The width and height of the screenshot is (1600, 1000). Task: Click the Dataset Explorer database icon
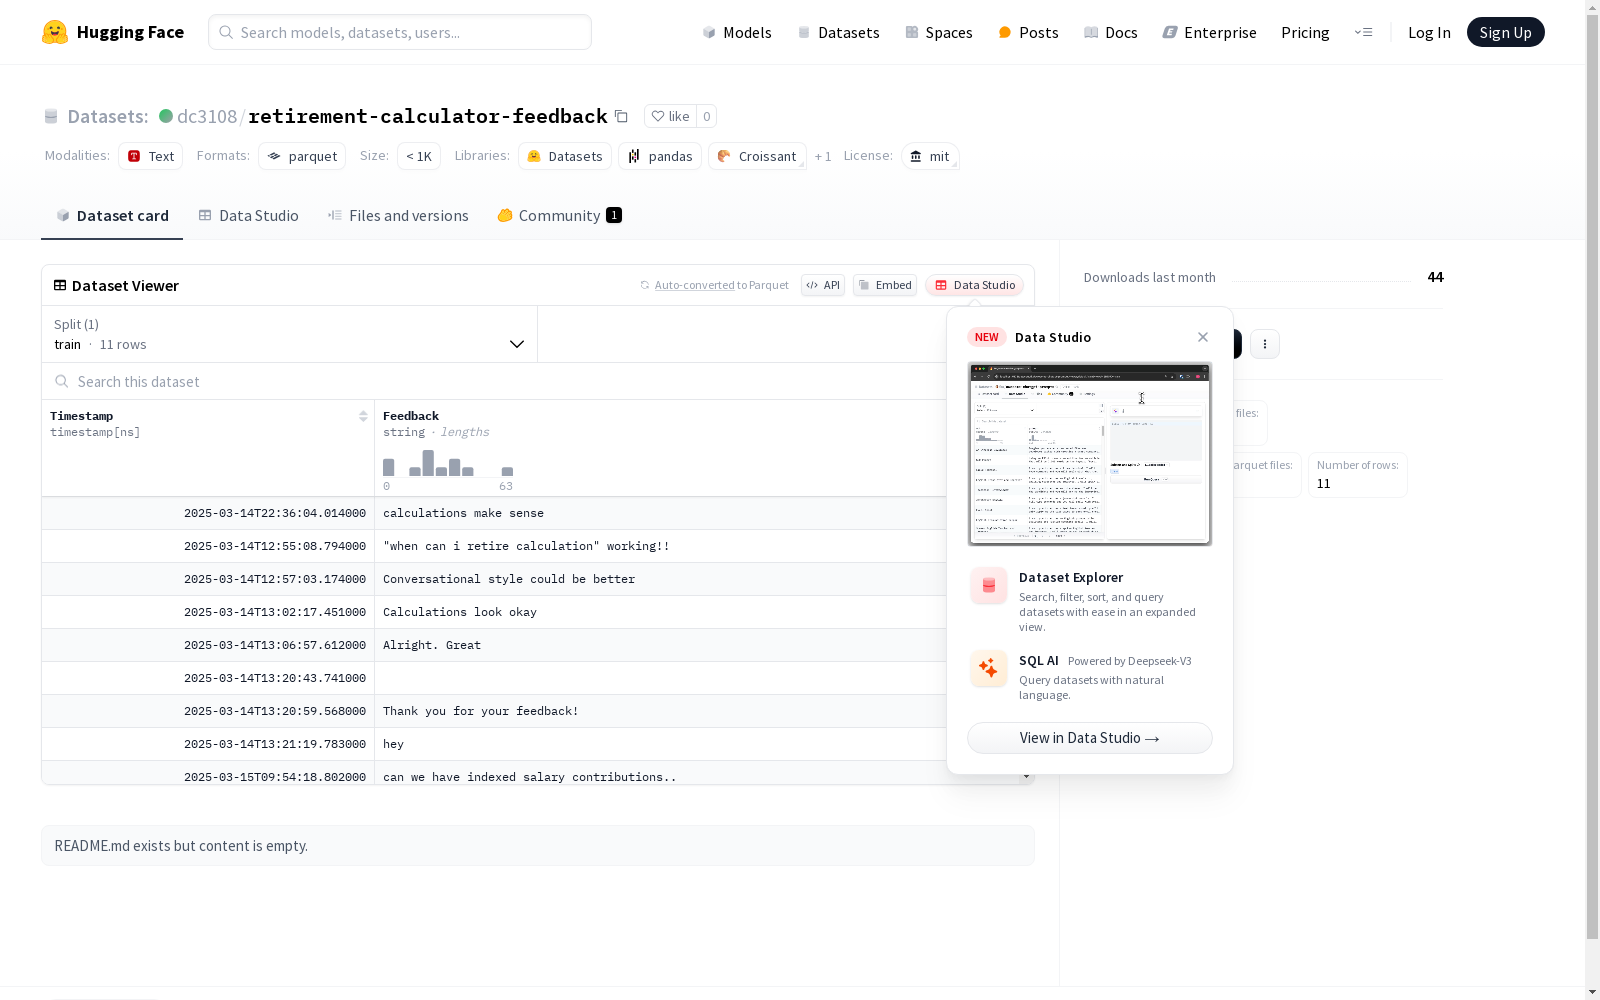[x=989, y=586]
